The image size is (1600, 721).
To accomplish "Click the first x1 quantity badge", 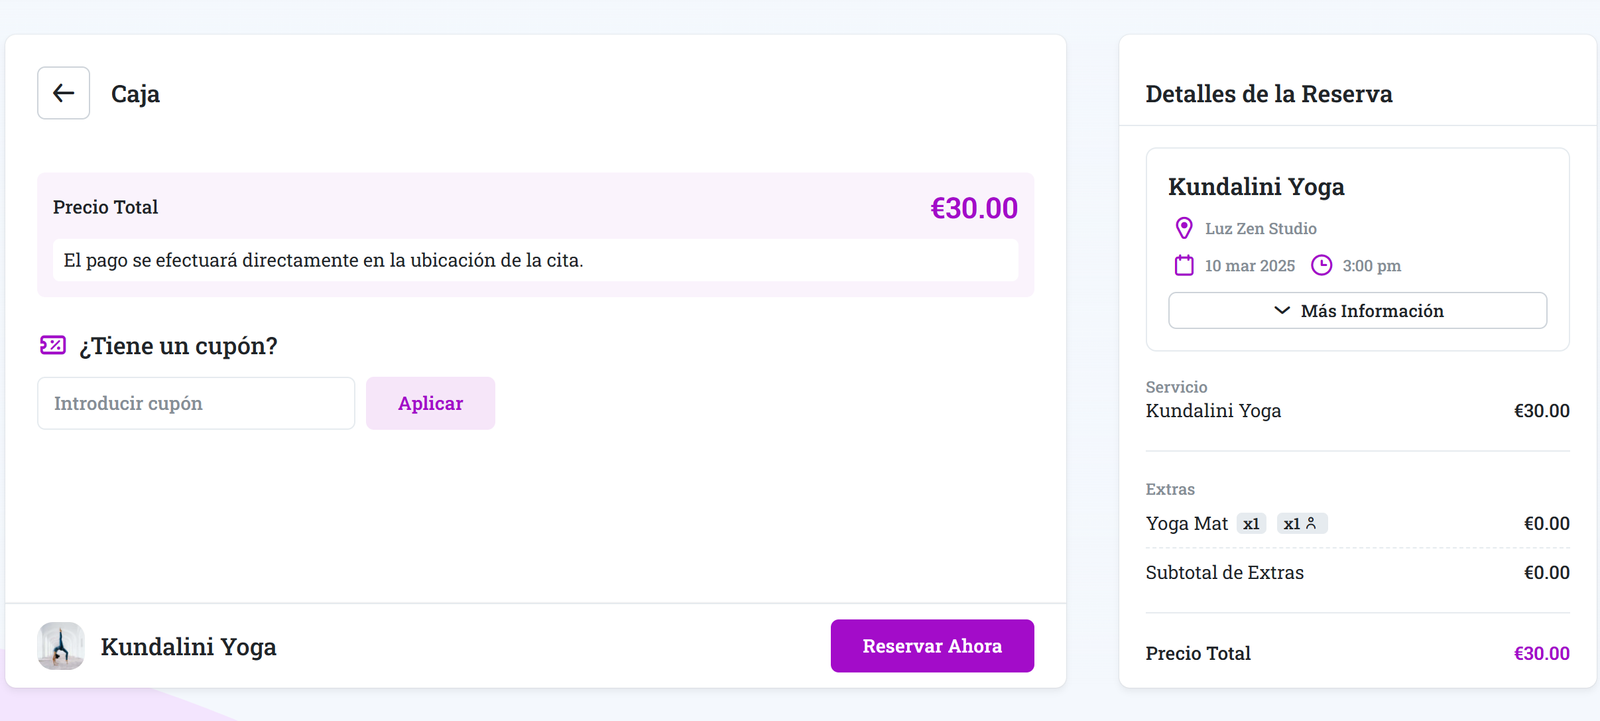I will (1251, 524).
